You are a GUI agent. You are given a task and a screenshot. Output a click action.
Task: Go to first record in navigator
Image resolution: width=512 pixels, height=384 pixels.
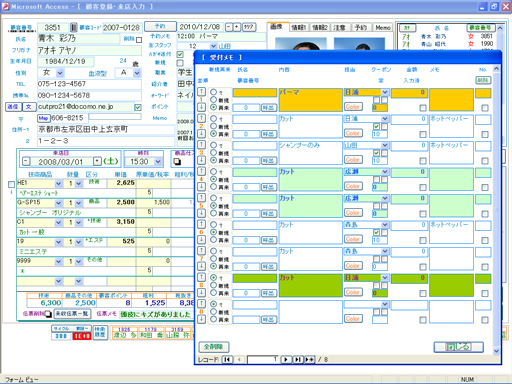tap(227, 359)
